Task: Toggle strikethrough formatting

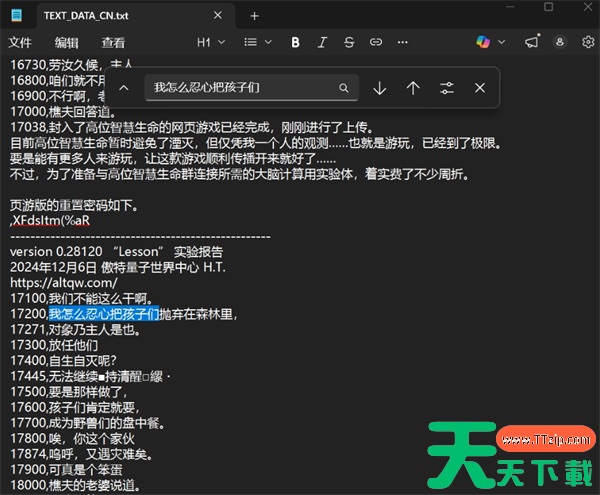Action: (349, 42)
